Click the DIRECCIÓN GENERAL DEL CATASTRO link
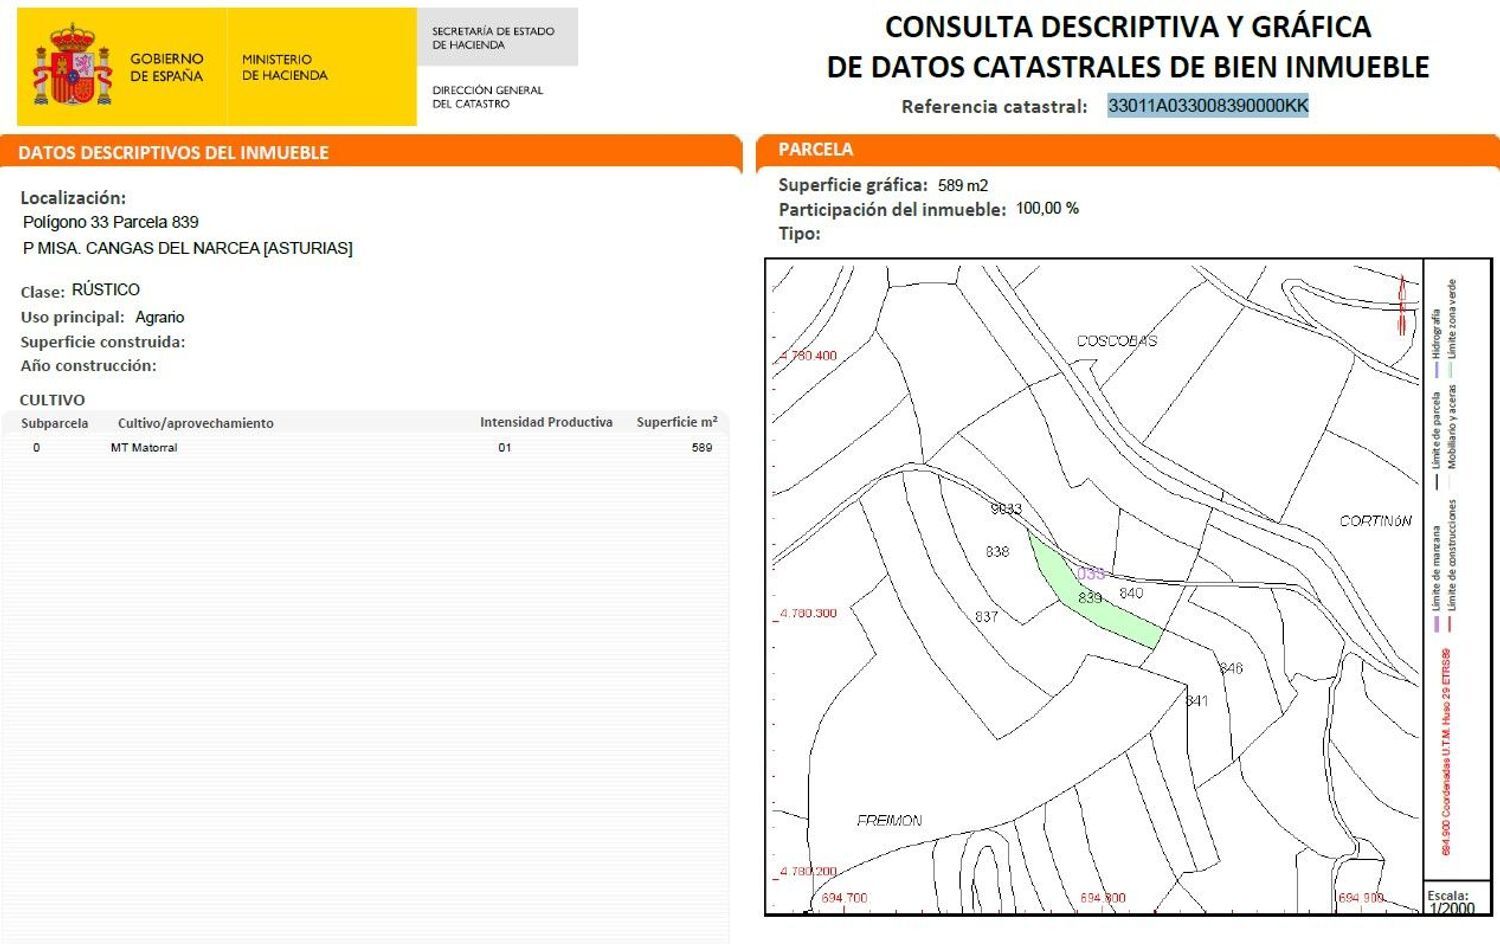The image size is (1500, 944). coord(487,94)
